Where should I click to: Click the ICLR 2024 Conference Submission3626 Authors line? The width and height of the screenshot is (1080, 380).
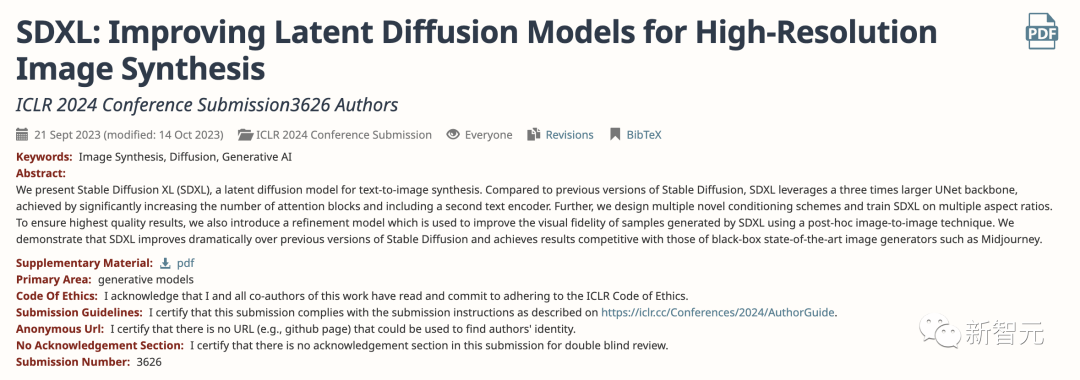[207, 105]
